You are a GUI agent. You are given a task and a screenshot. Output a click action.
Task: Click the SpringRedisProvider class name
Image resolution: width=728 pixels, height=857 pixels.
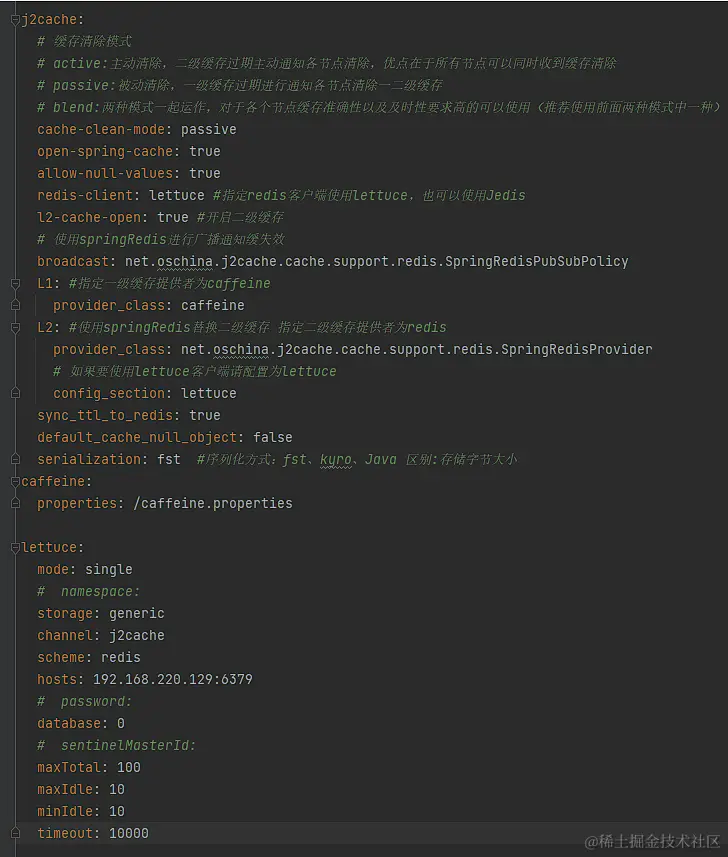pos(577,349)
